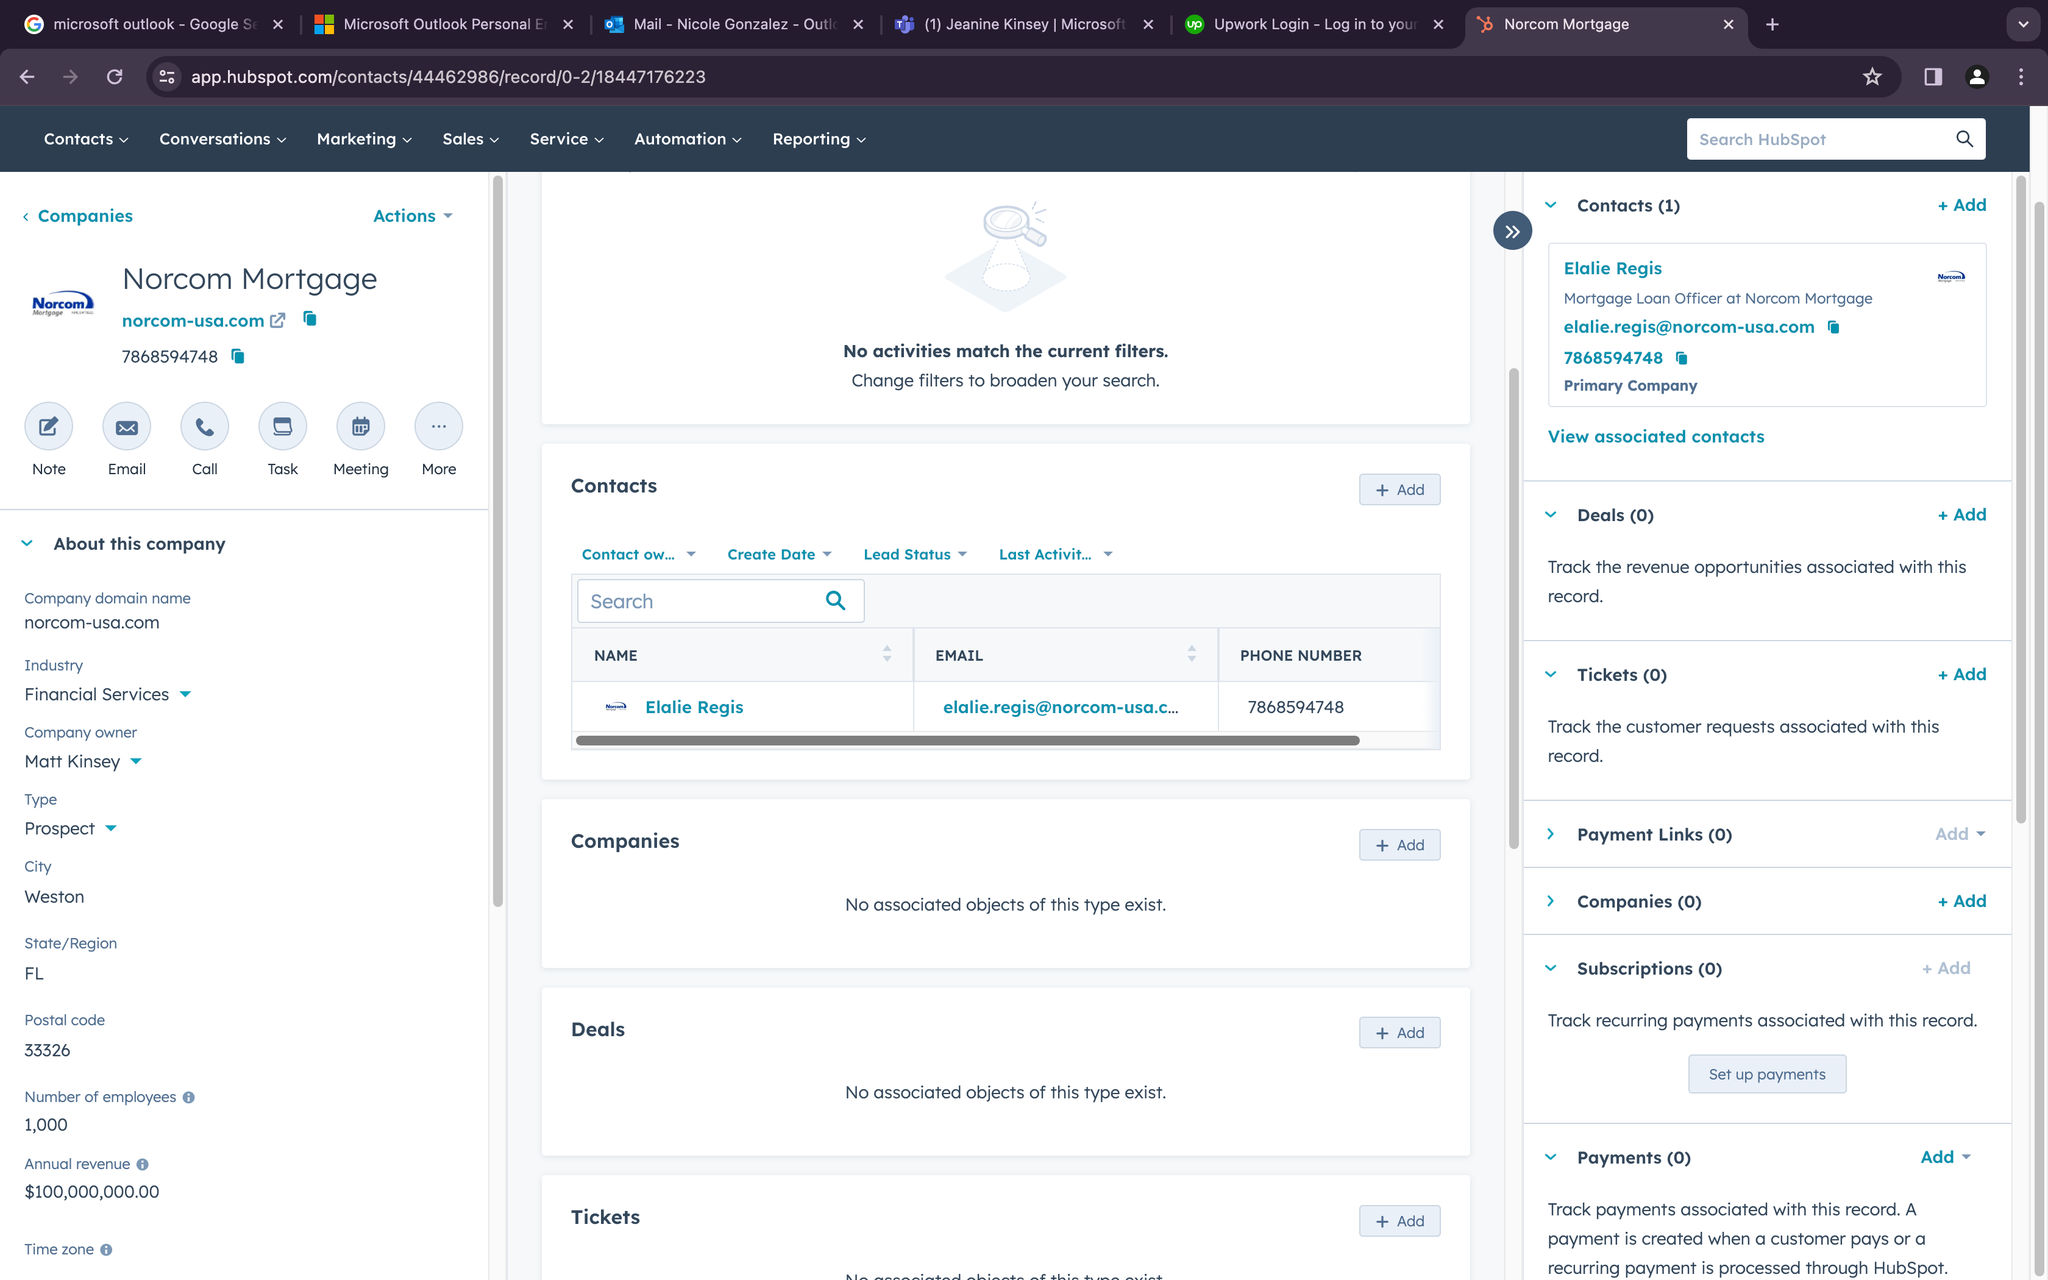Screen dimensions: 2048x1280
Task: Open the Actions dropdown menu
Action: 412,216
